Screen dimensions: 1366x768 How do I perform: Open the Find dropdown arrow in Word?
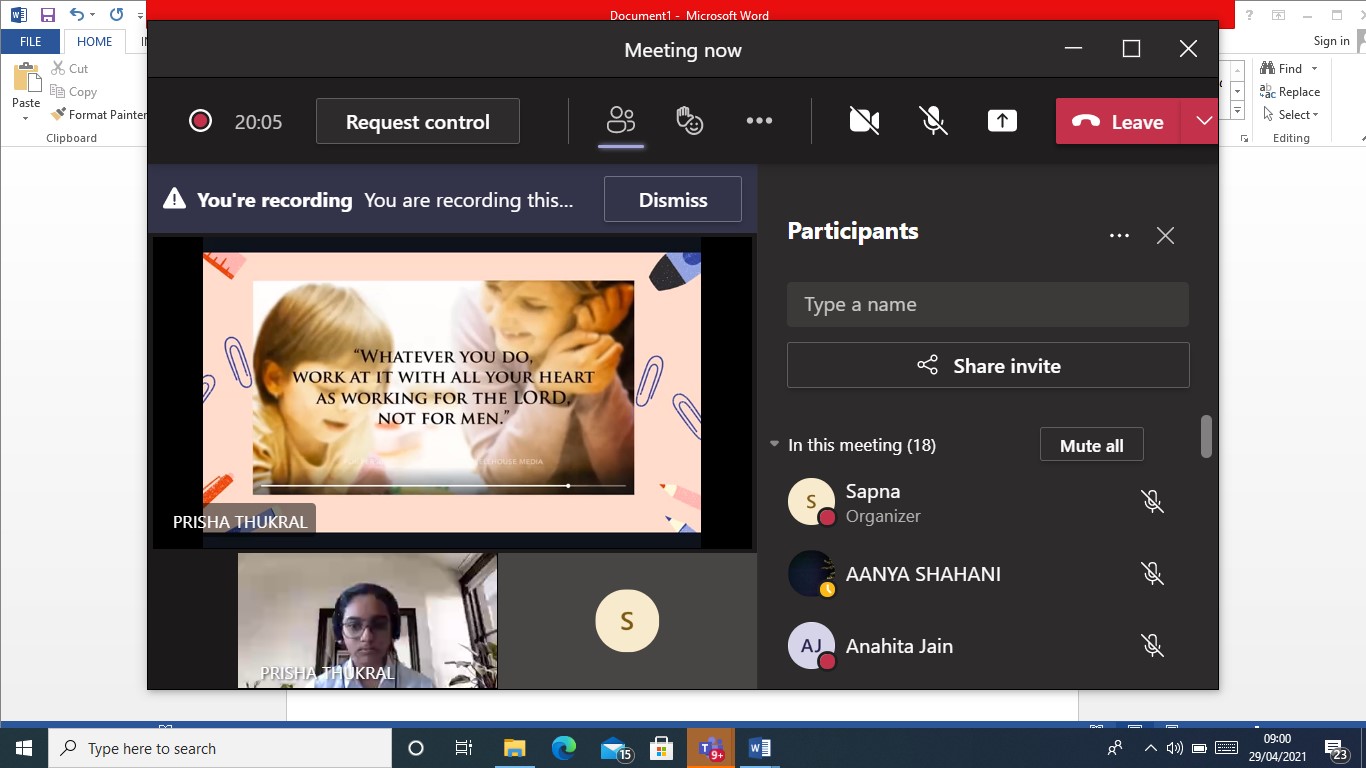coord(1314,68)
